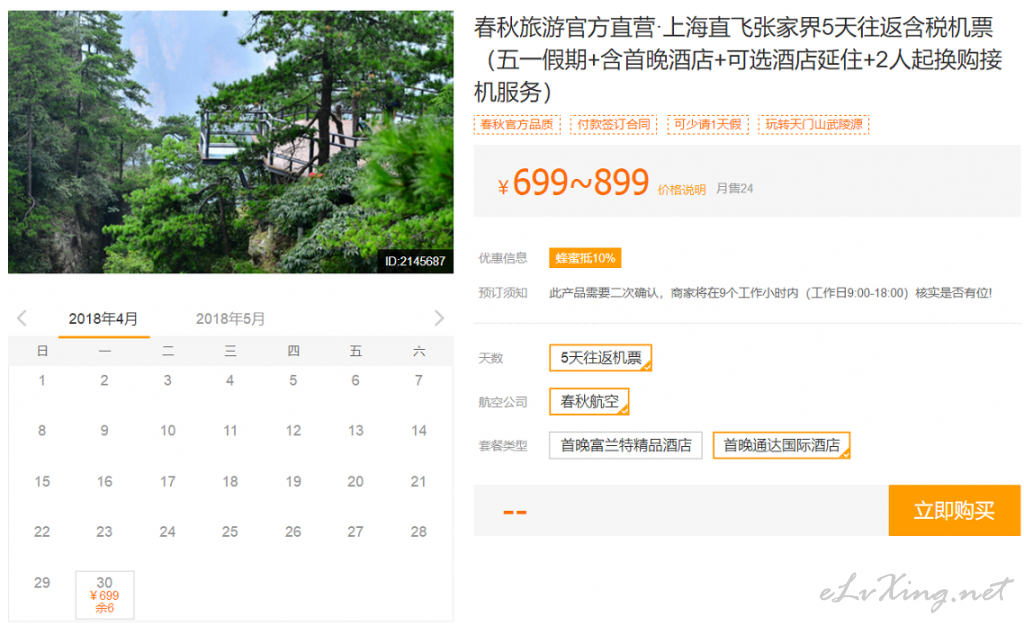1024x625 pixels.
Task: Click the 可少请1天假 tag
Action: pyautogui.click(x=708, y=124)
